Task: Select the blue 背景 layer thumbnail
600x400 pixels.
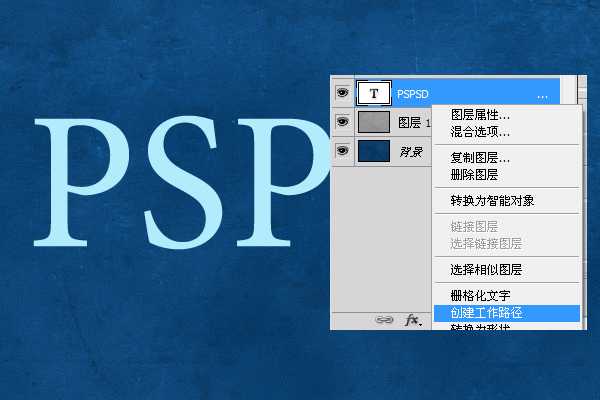Action: [x=374, y=152]
